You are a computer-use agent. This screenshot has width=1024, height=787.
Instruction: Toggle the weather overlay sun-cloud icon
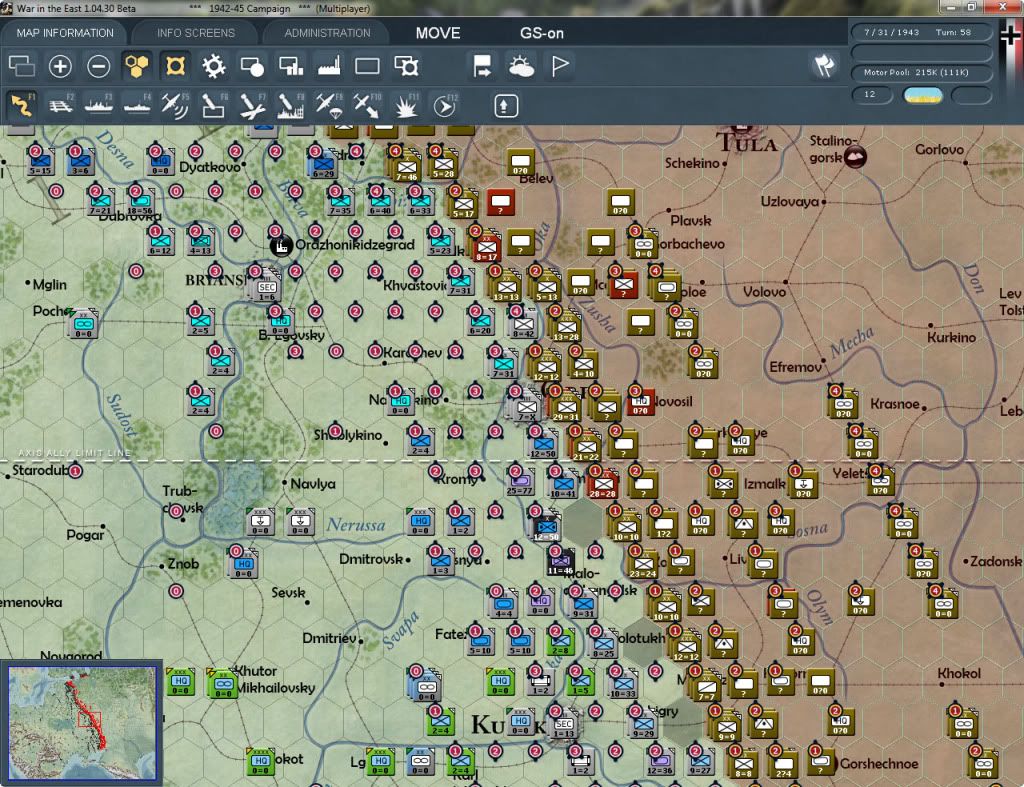(x=521, y=66)
